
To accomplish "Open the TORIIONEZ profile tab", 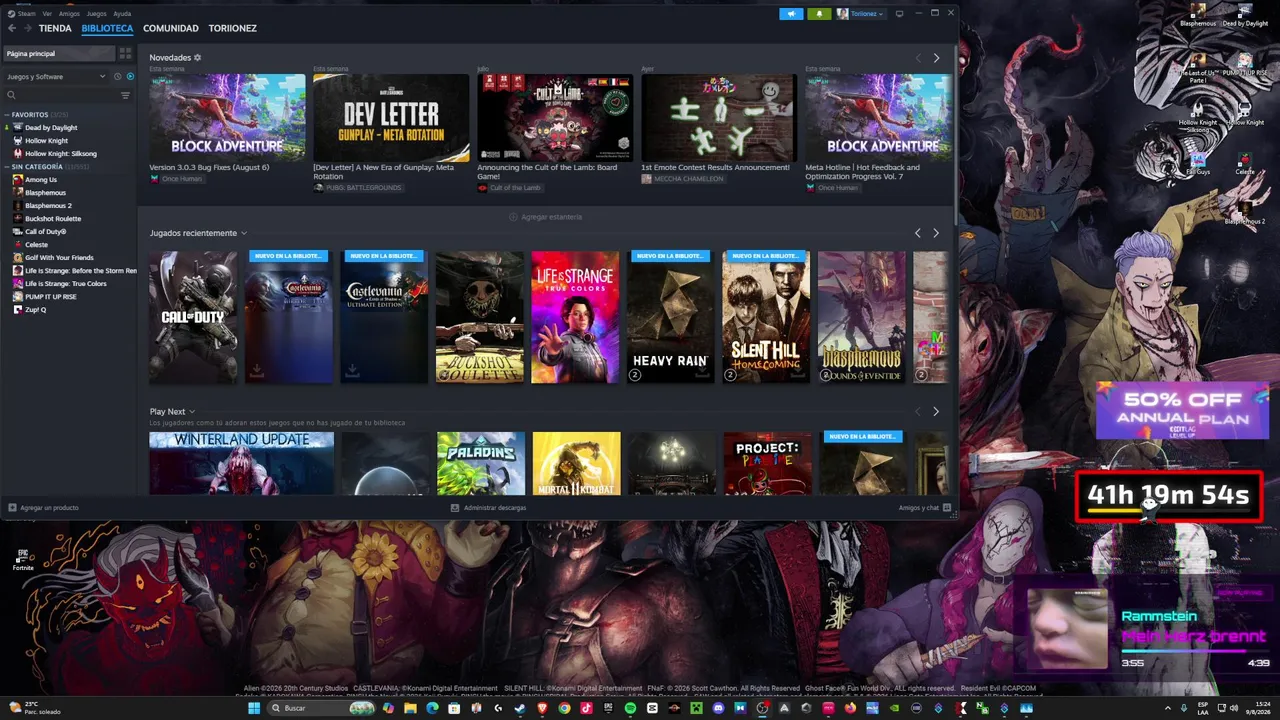I will point(233,29).
